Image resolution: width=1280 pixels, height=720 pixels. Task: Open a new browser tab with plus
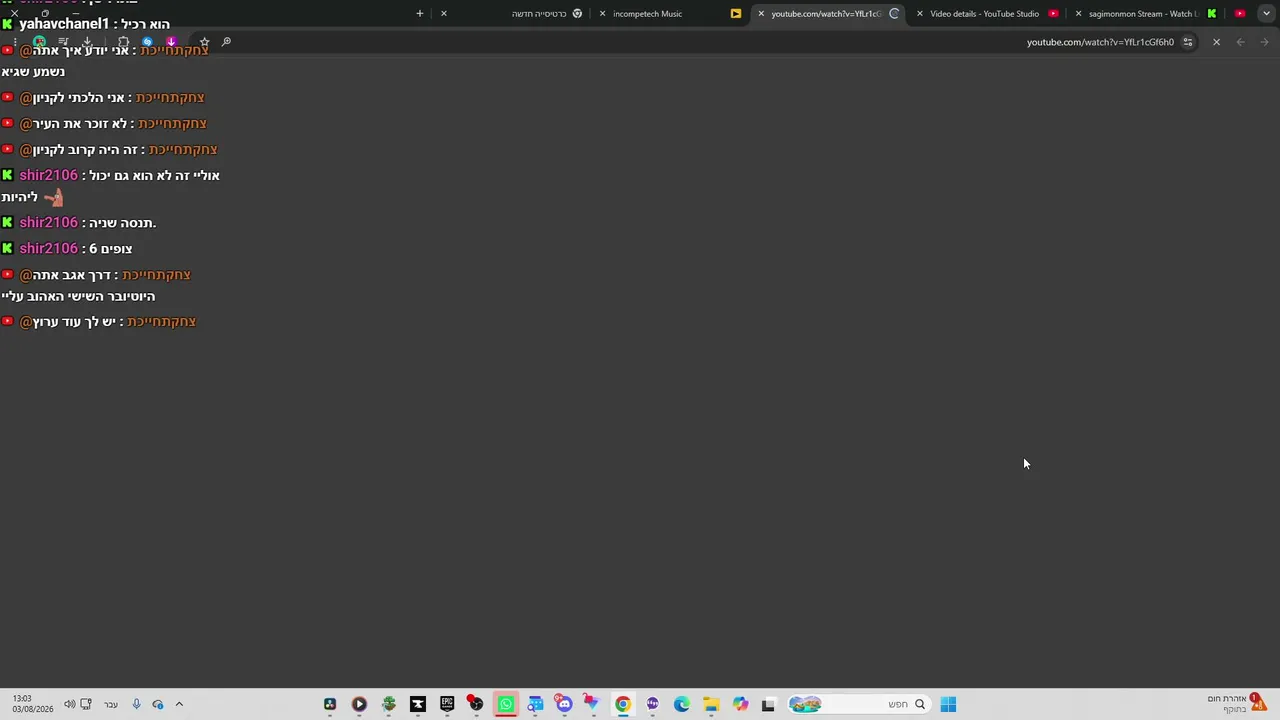420,14
